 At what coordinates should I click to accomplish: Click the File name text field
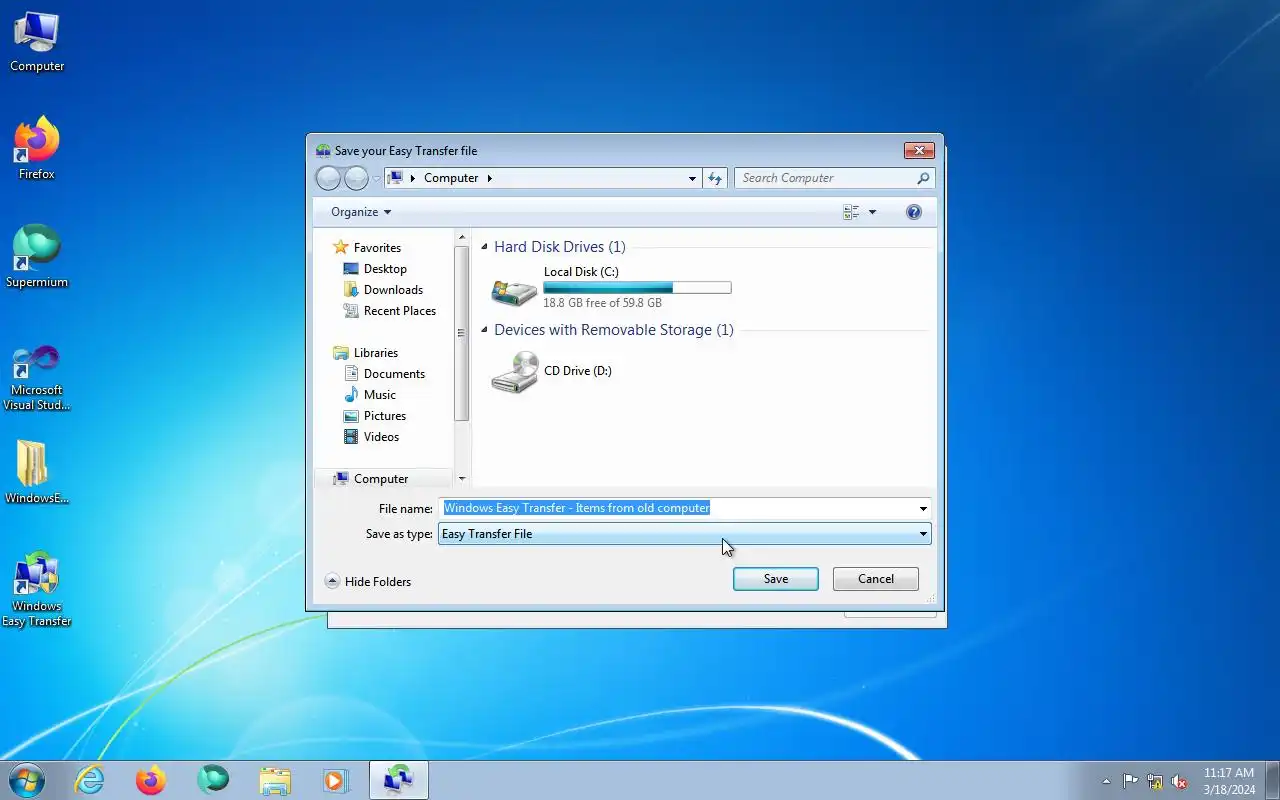tap(678, 508)
